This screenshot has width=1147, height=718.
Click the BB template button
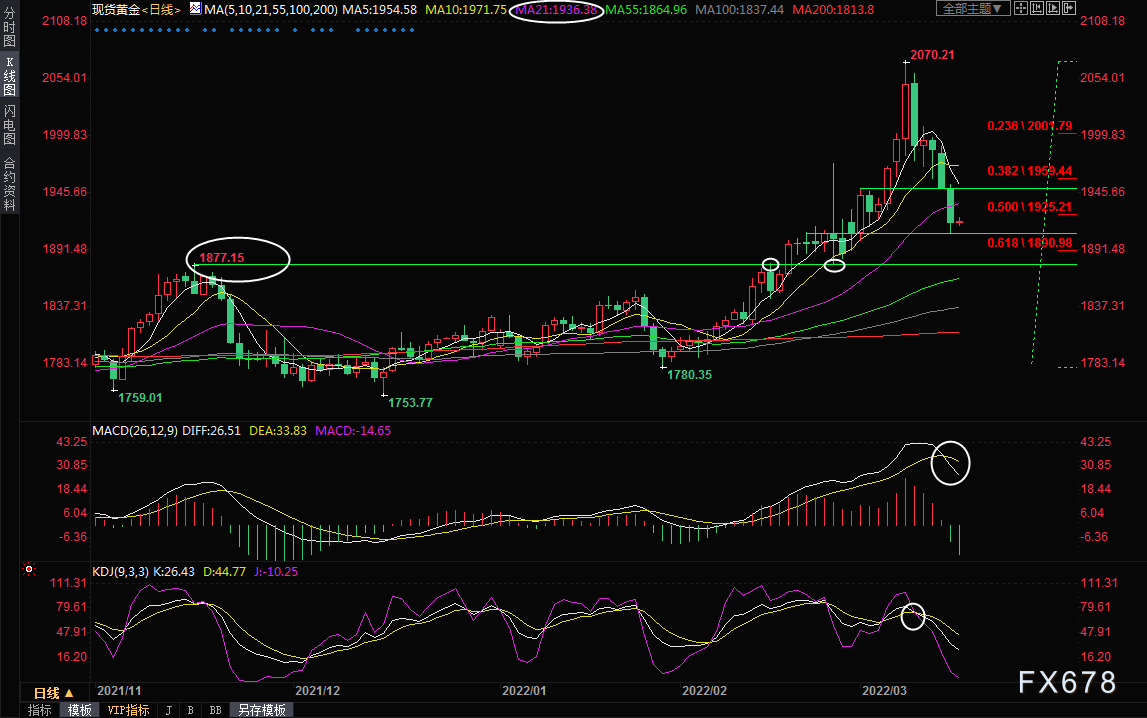[215, 710]
